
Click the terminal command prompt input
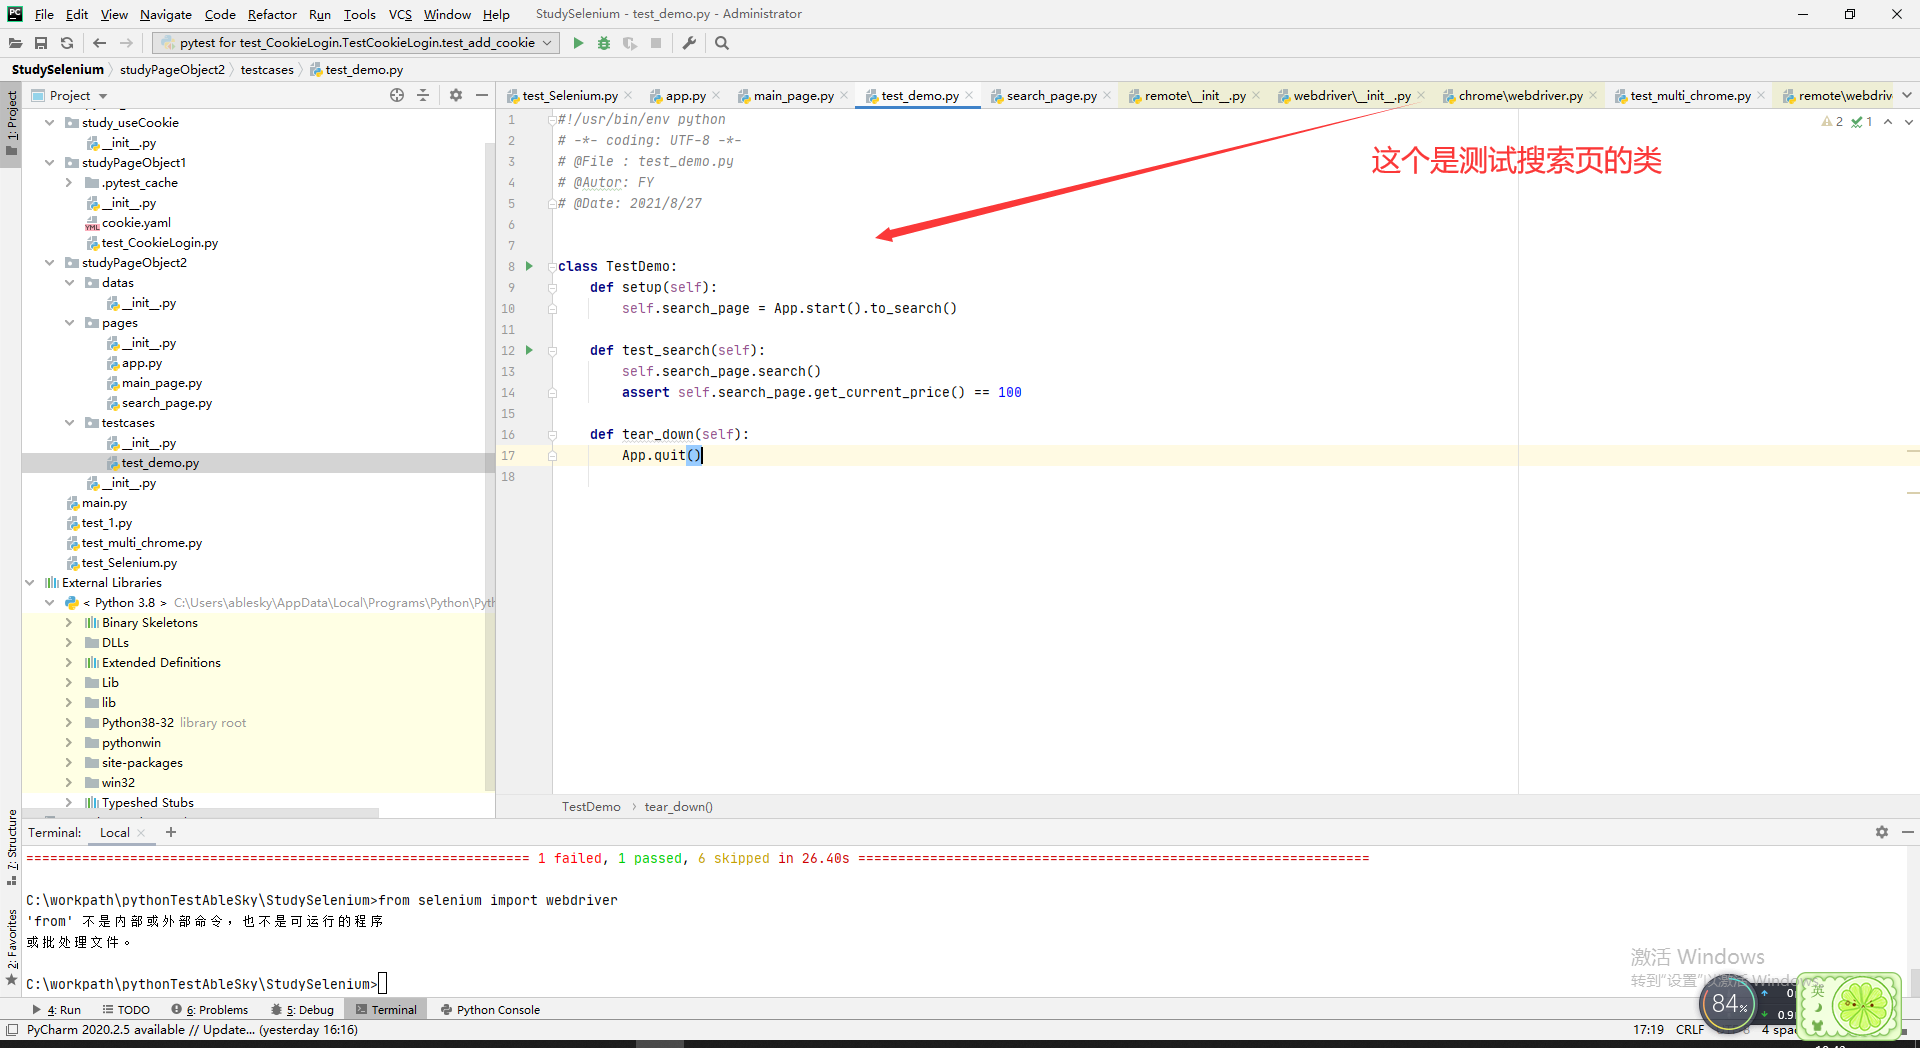point(382,984)
